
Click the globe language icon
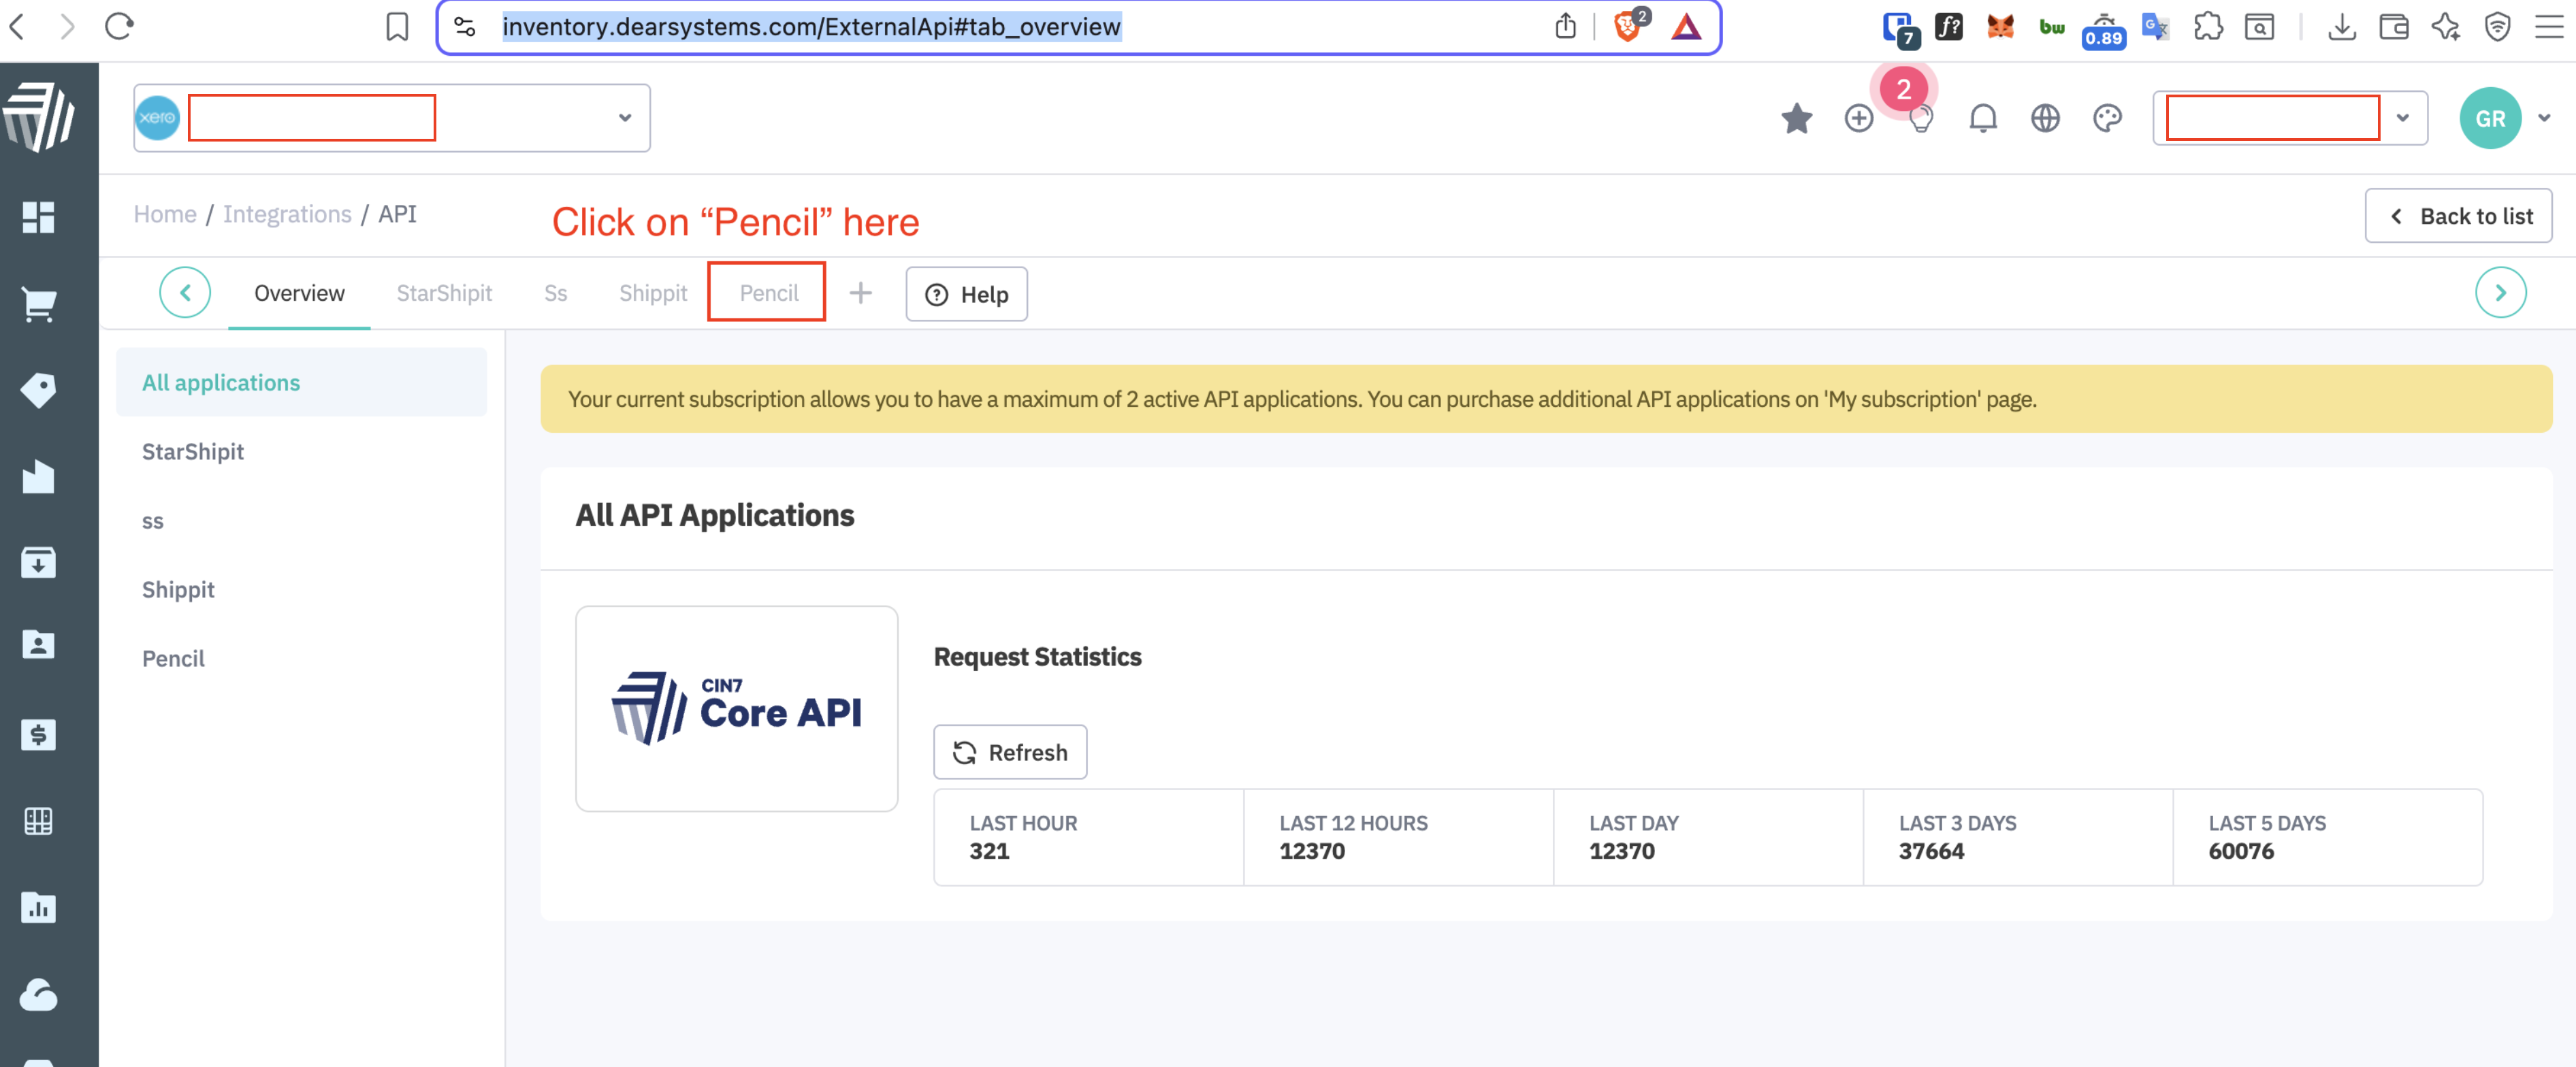[2045, 118]
